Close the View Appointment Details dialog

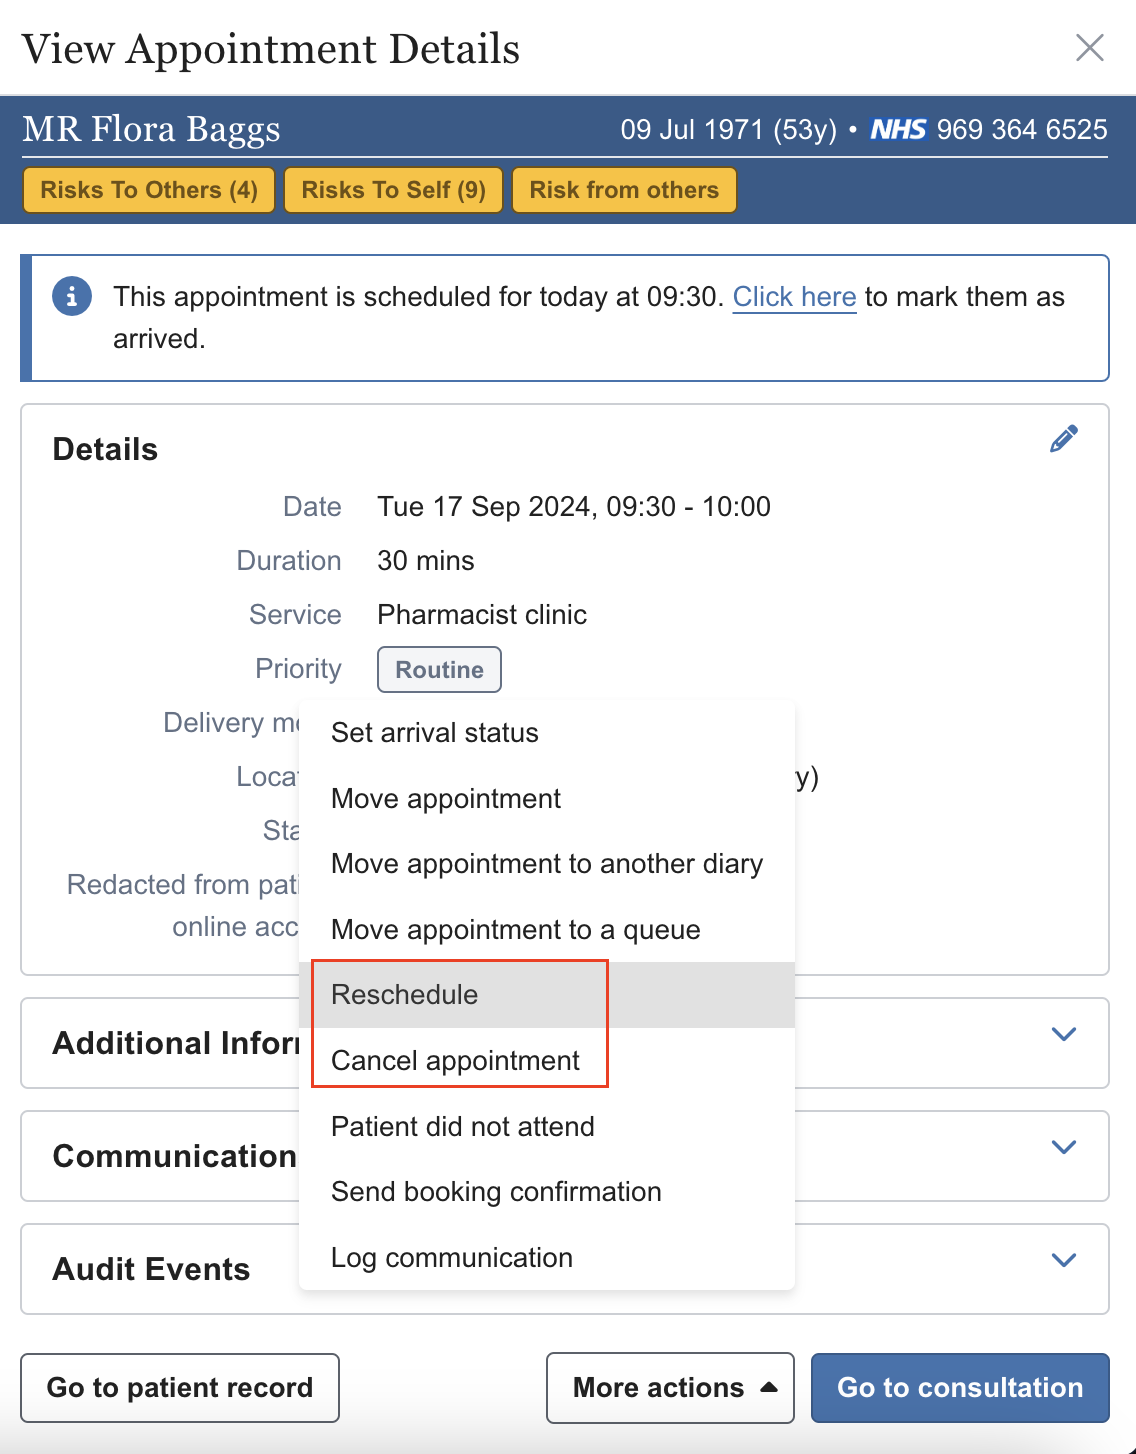[1089, 47]
